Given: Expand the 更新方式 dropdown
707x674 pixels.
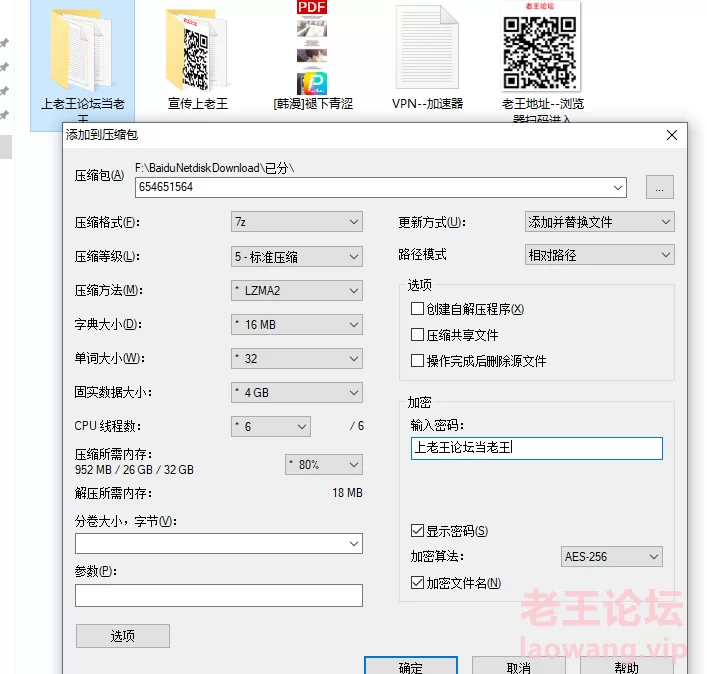Looking at the screenshot, I should click(600, 222).
